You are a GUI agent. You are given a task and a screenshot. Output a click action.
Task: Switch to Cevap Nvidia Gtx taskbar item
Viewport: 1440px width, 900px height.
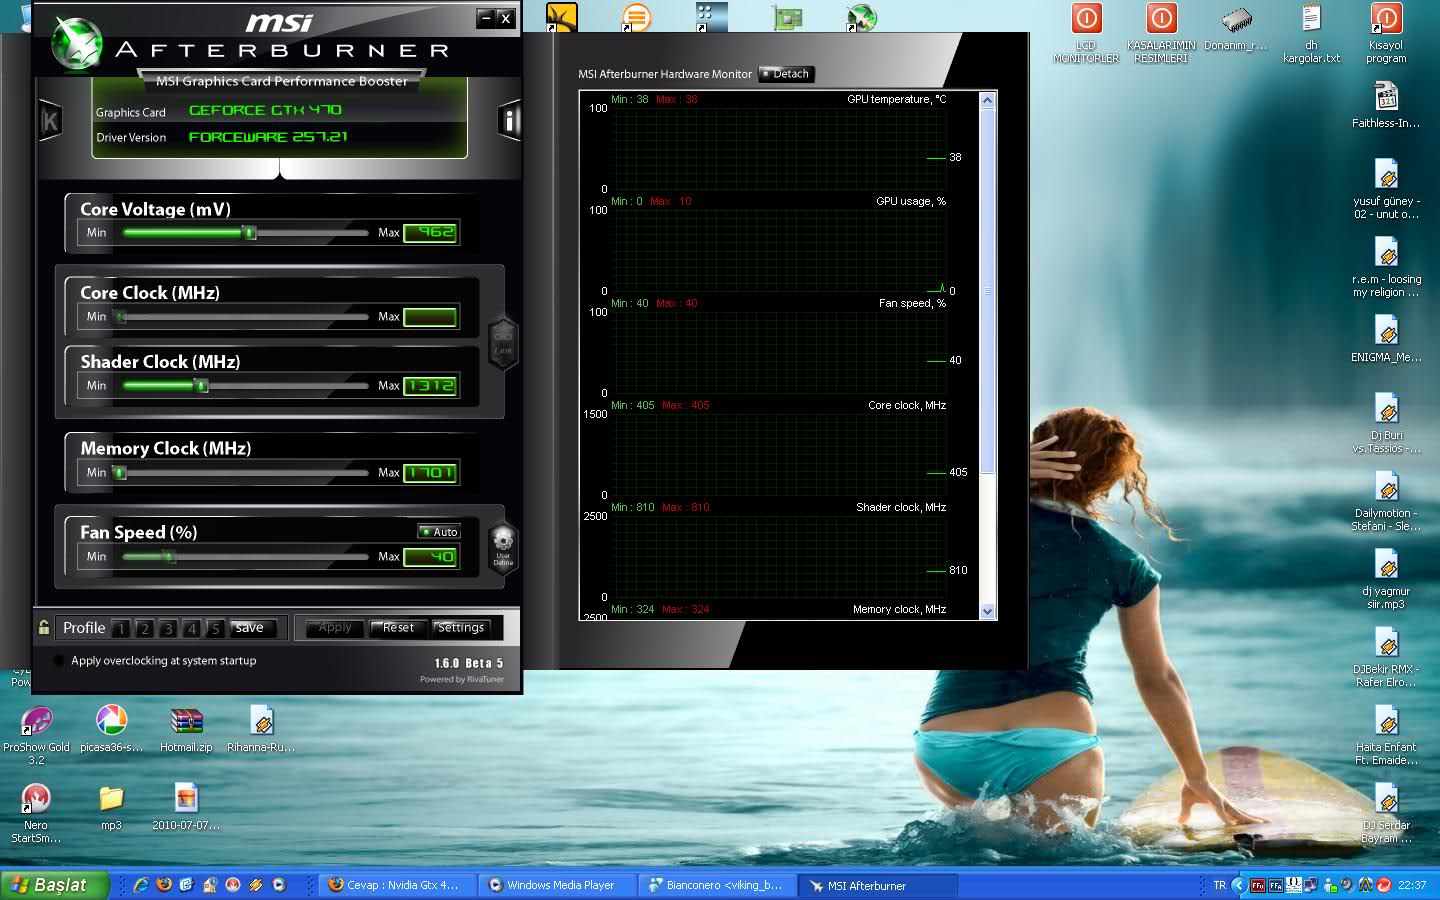pos(399,885)
